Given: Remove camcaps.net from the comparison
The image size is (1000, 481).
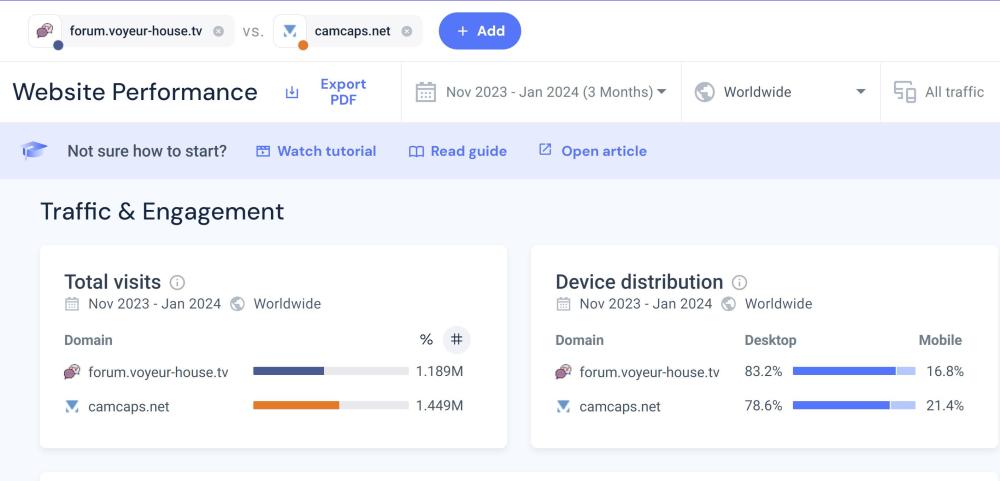Looking at the screenshot, I should coord(406,31).
